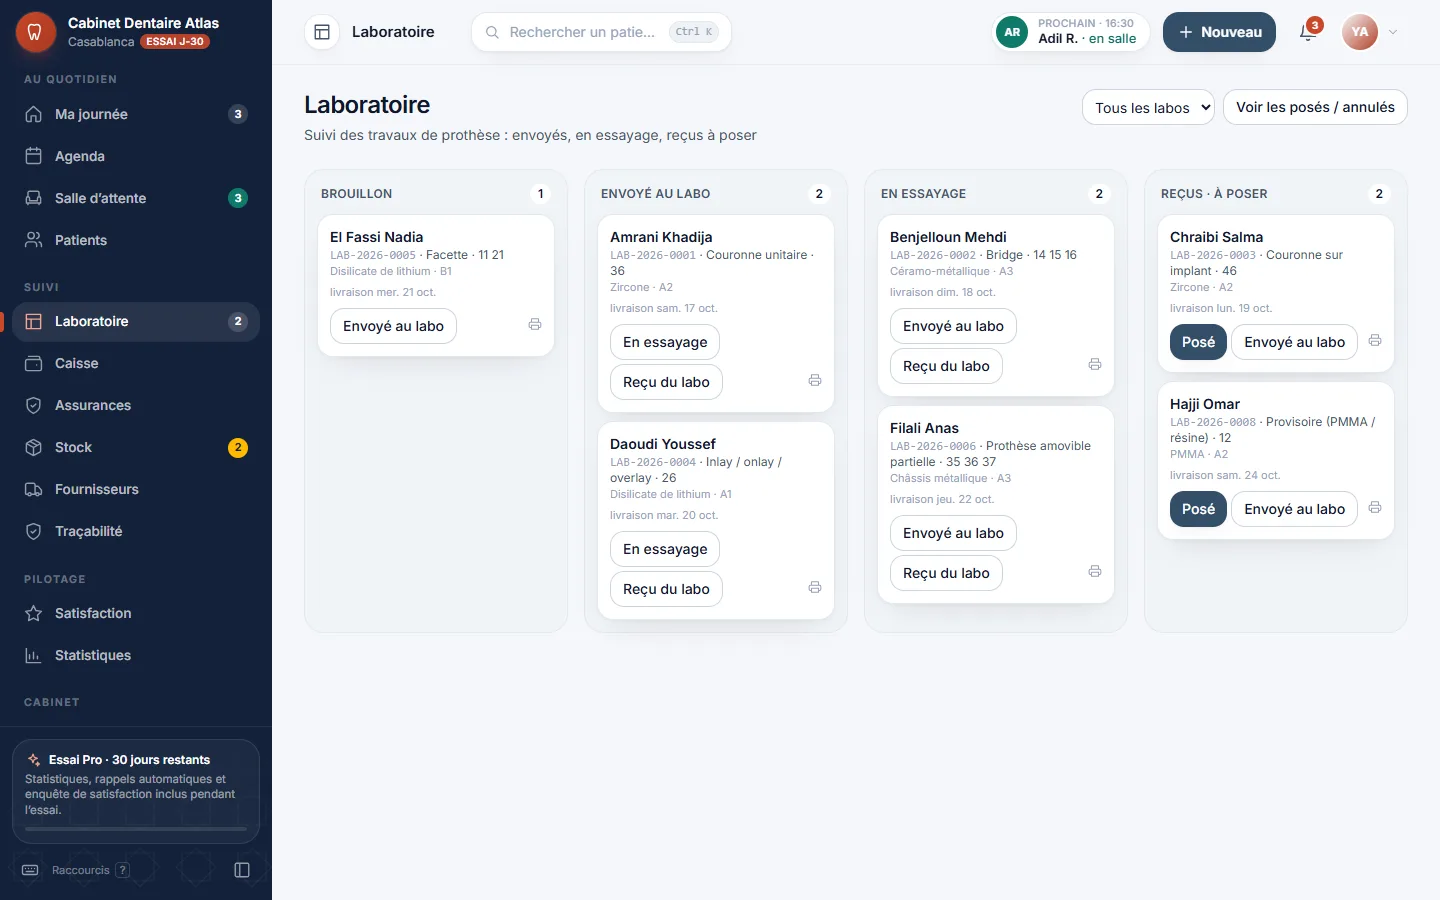The width and height of the screenshot is (1440, 900).
Task: Open Satisfaction dashboard
Action: pos(136,613)
